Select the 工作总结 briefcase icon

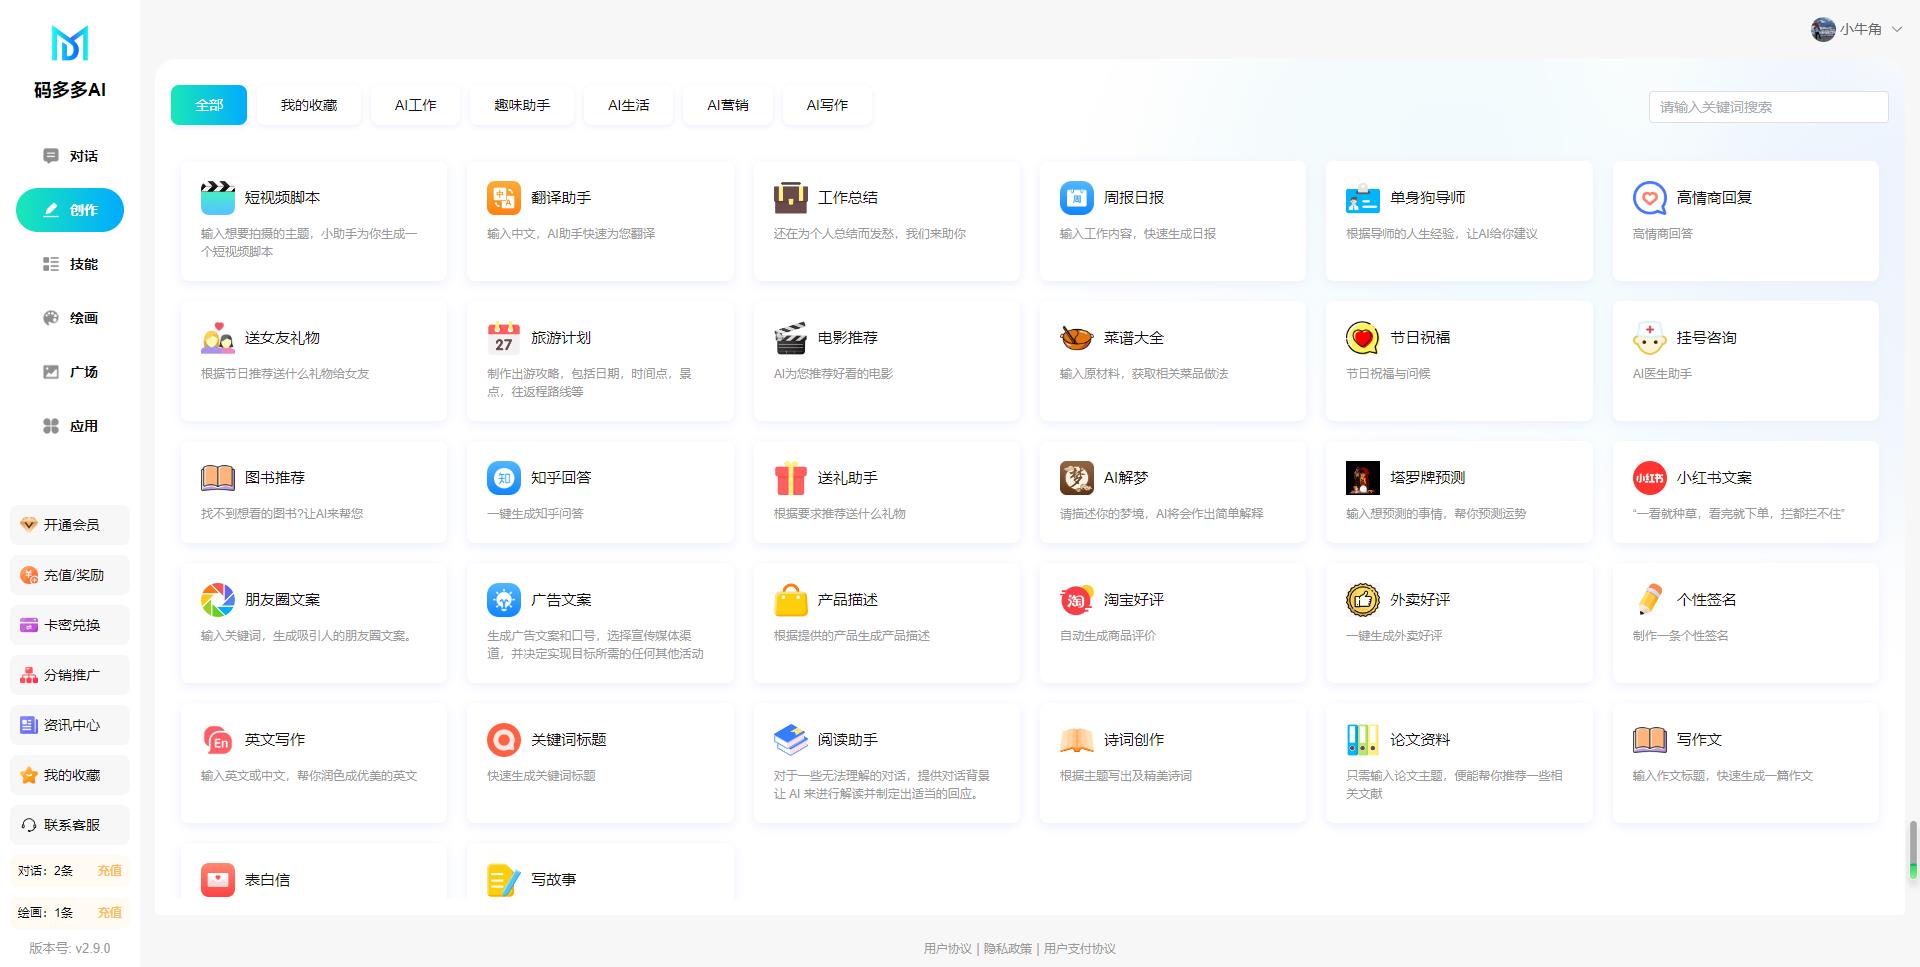click(790, 198)
